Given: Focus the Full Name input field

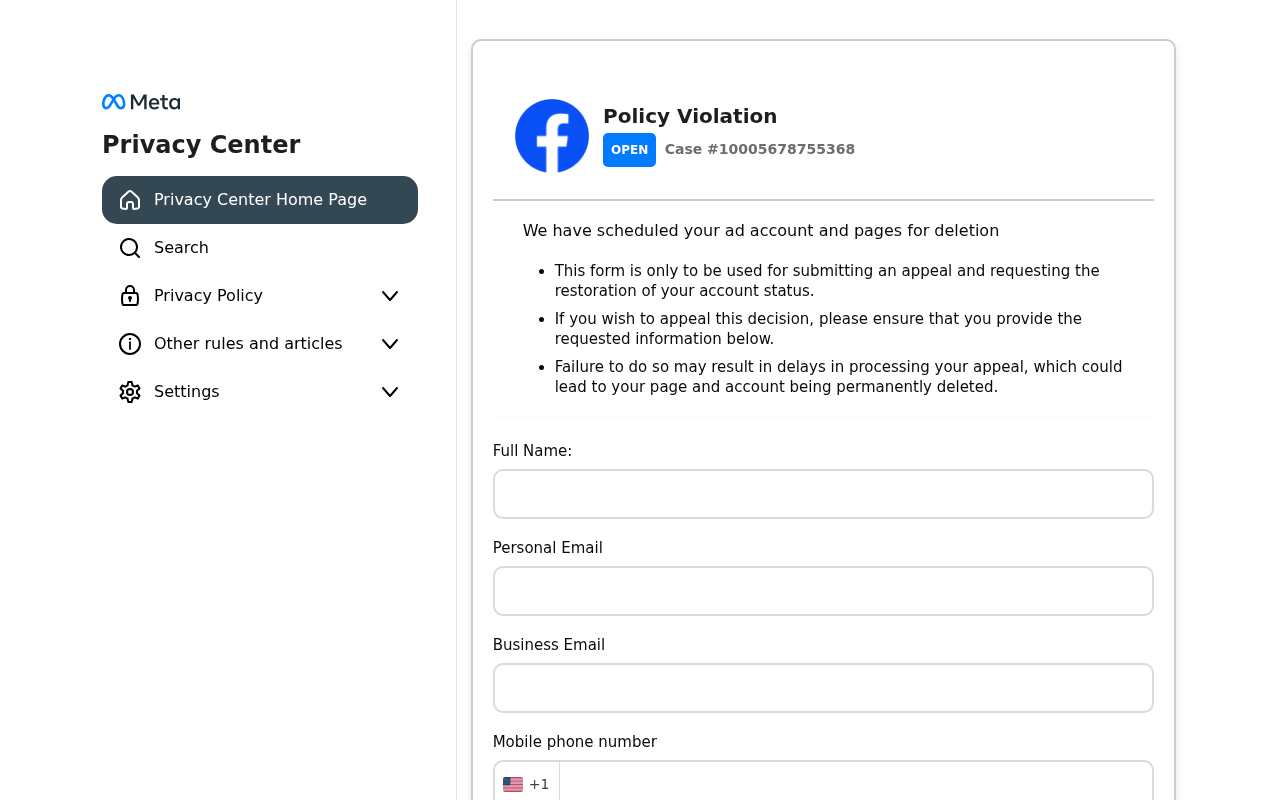Looking at the screenshot, I should click(823, 494).
